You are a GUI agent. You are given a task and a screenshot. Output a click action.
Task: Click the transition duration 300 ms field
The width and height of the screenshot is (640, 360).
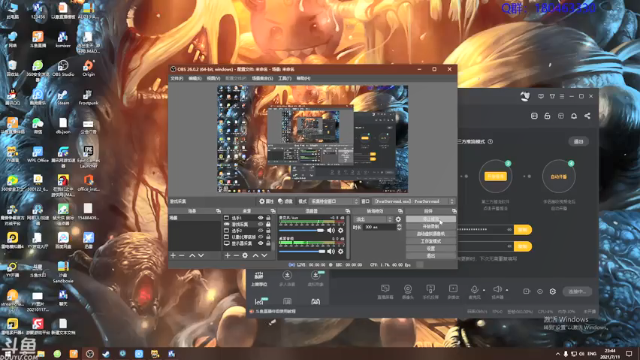click(x=379, y=227)
